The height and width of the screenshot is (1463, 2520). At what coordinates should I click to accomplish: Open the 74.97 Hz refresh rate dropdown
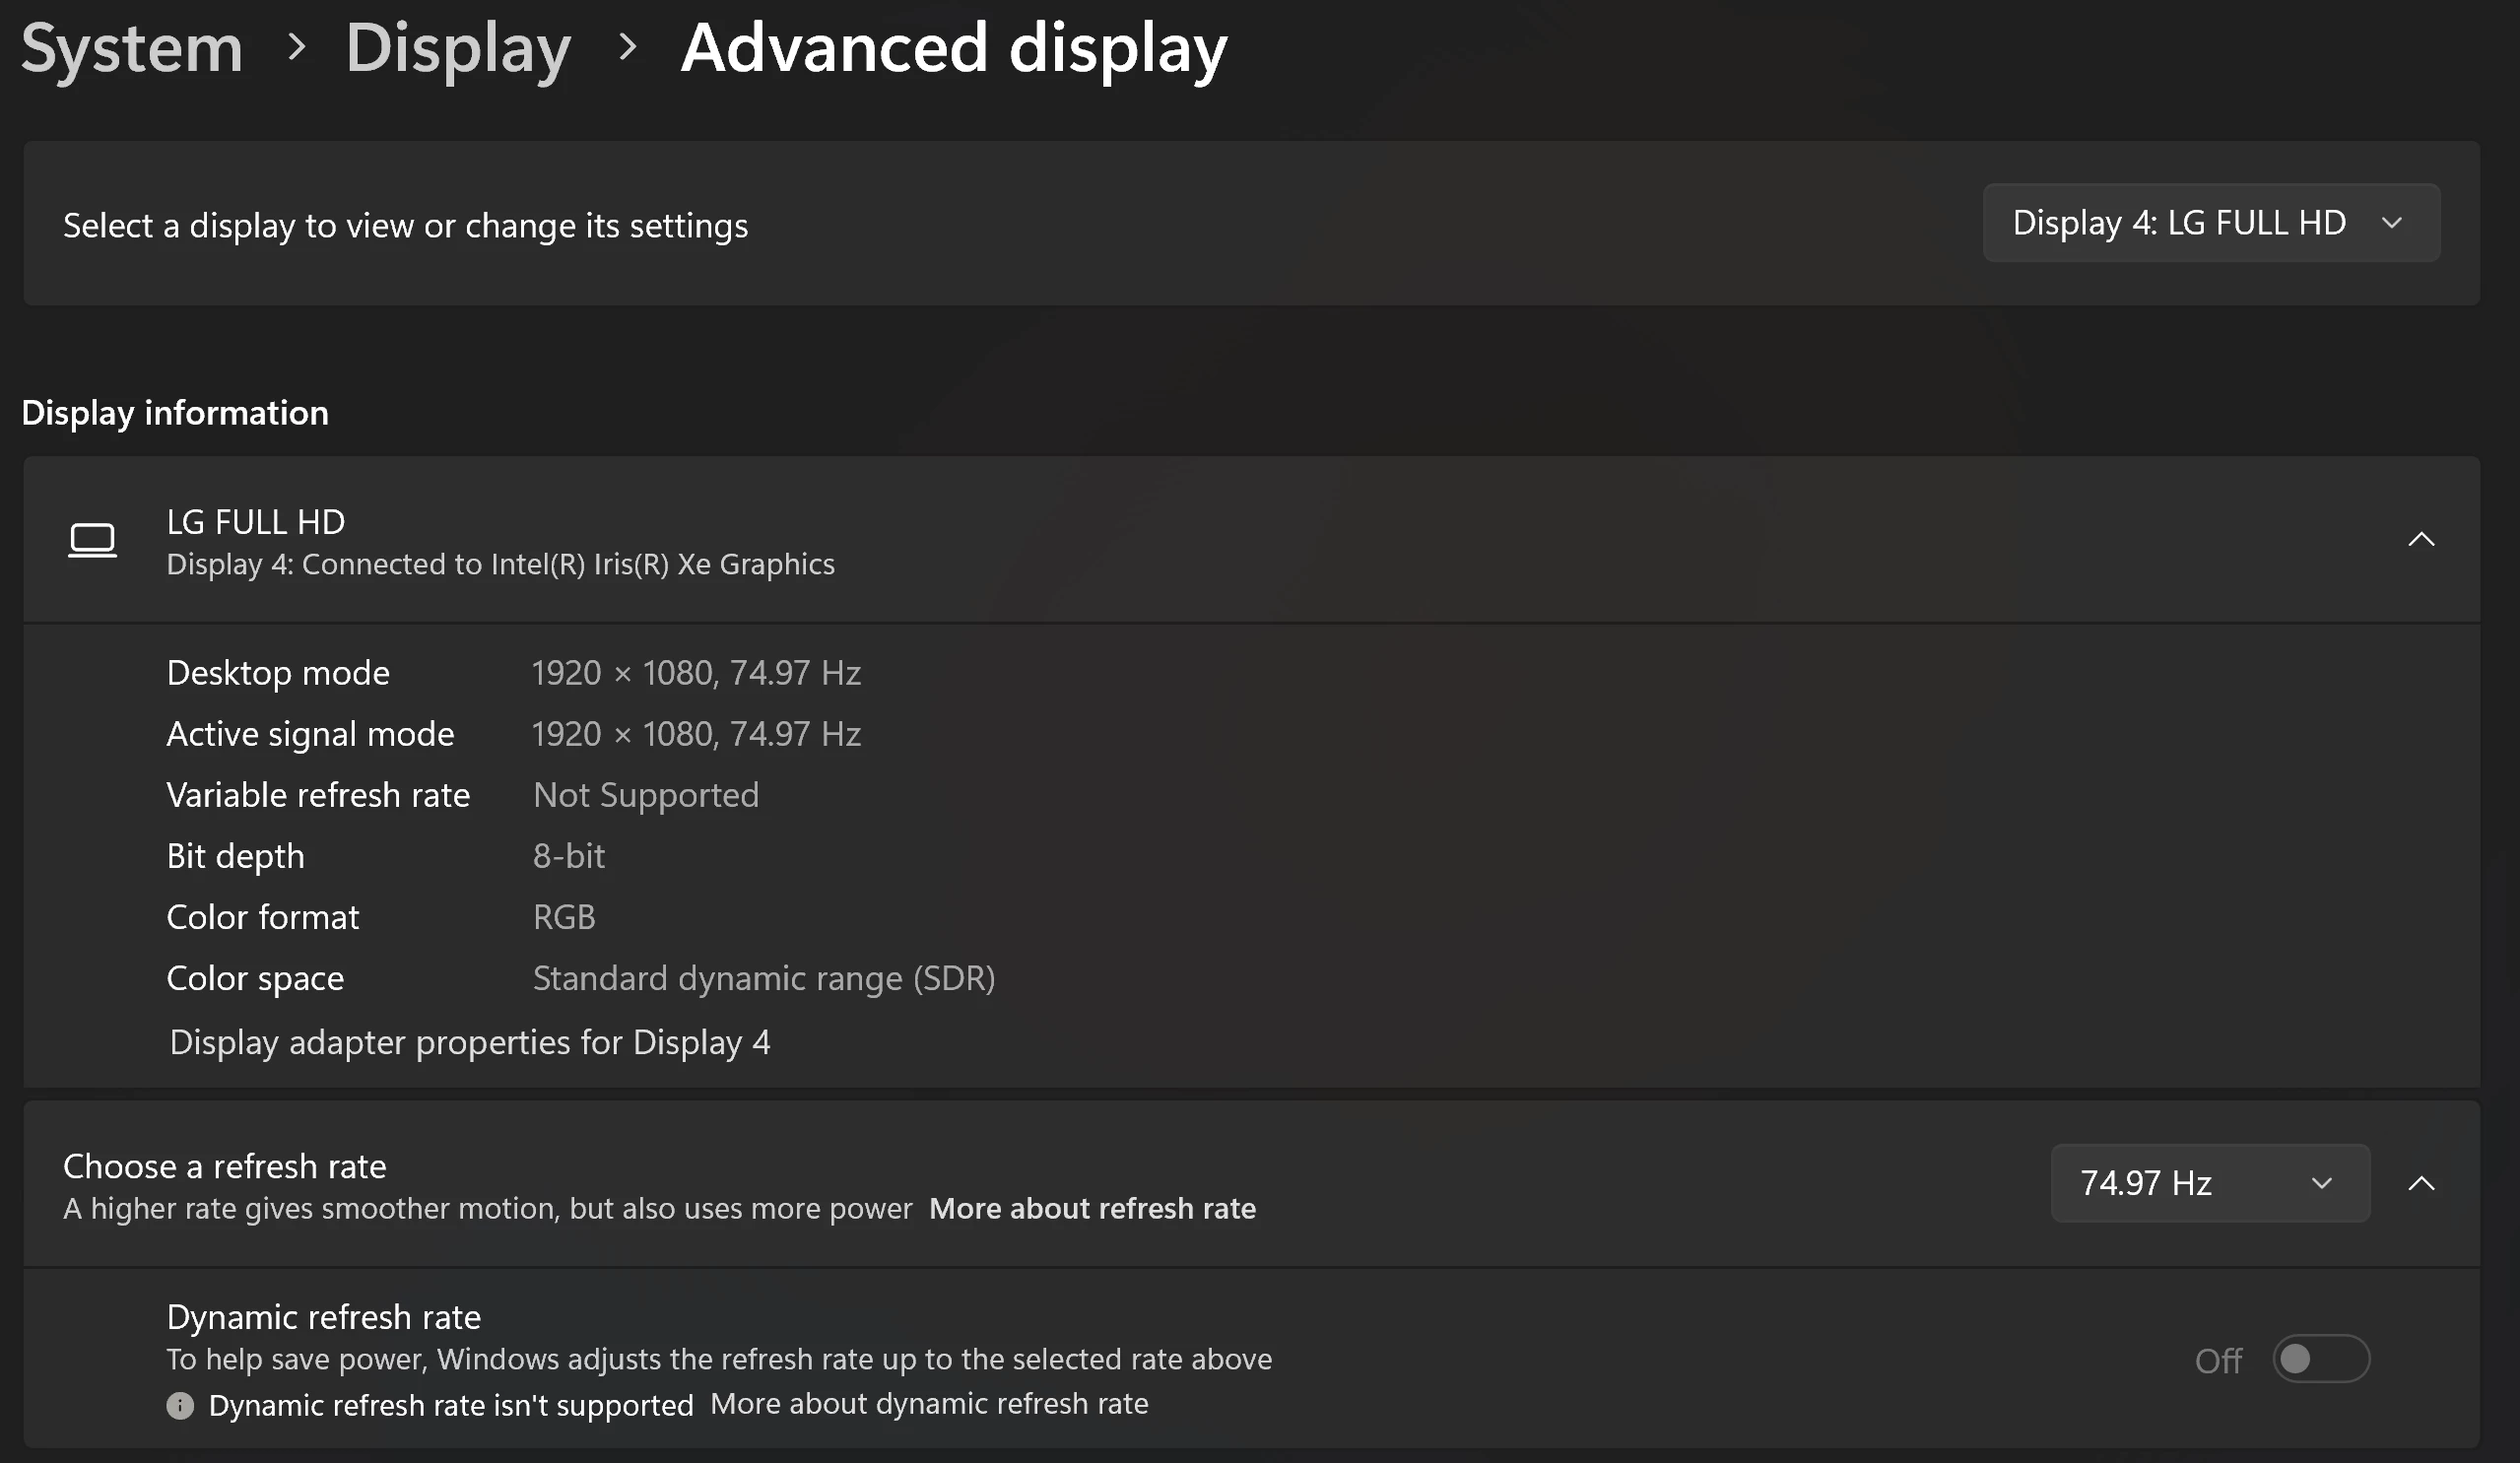coord(2209,1183)
